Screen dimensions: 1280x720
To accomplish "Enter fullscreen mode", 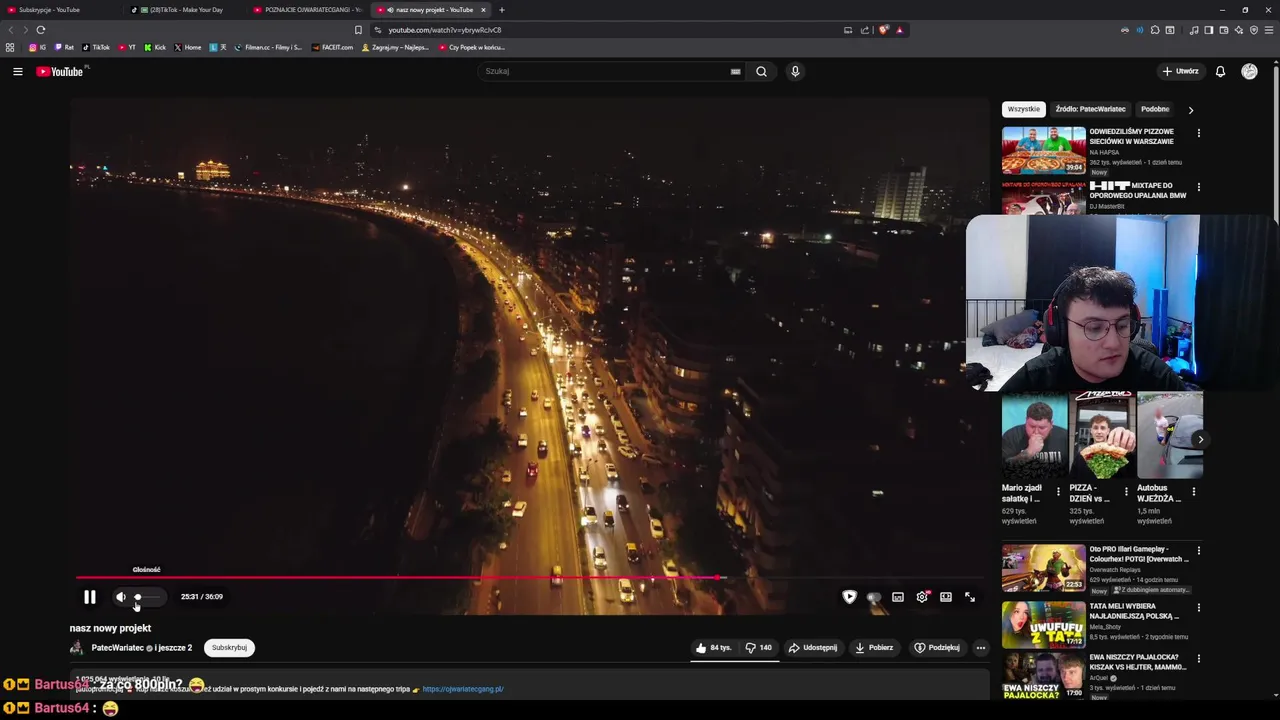I will click(970, 597).
